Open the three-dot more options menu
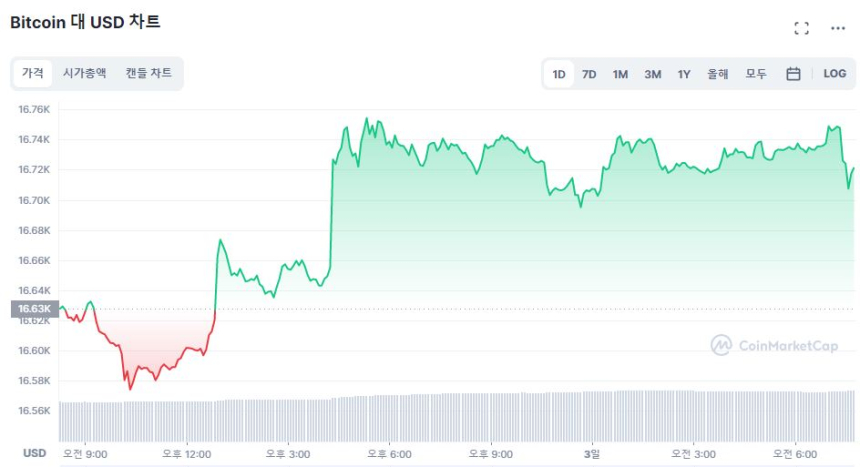The height and width of the screenshot is (467, 860). click(x=838, y=29)
